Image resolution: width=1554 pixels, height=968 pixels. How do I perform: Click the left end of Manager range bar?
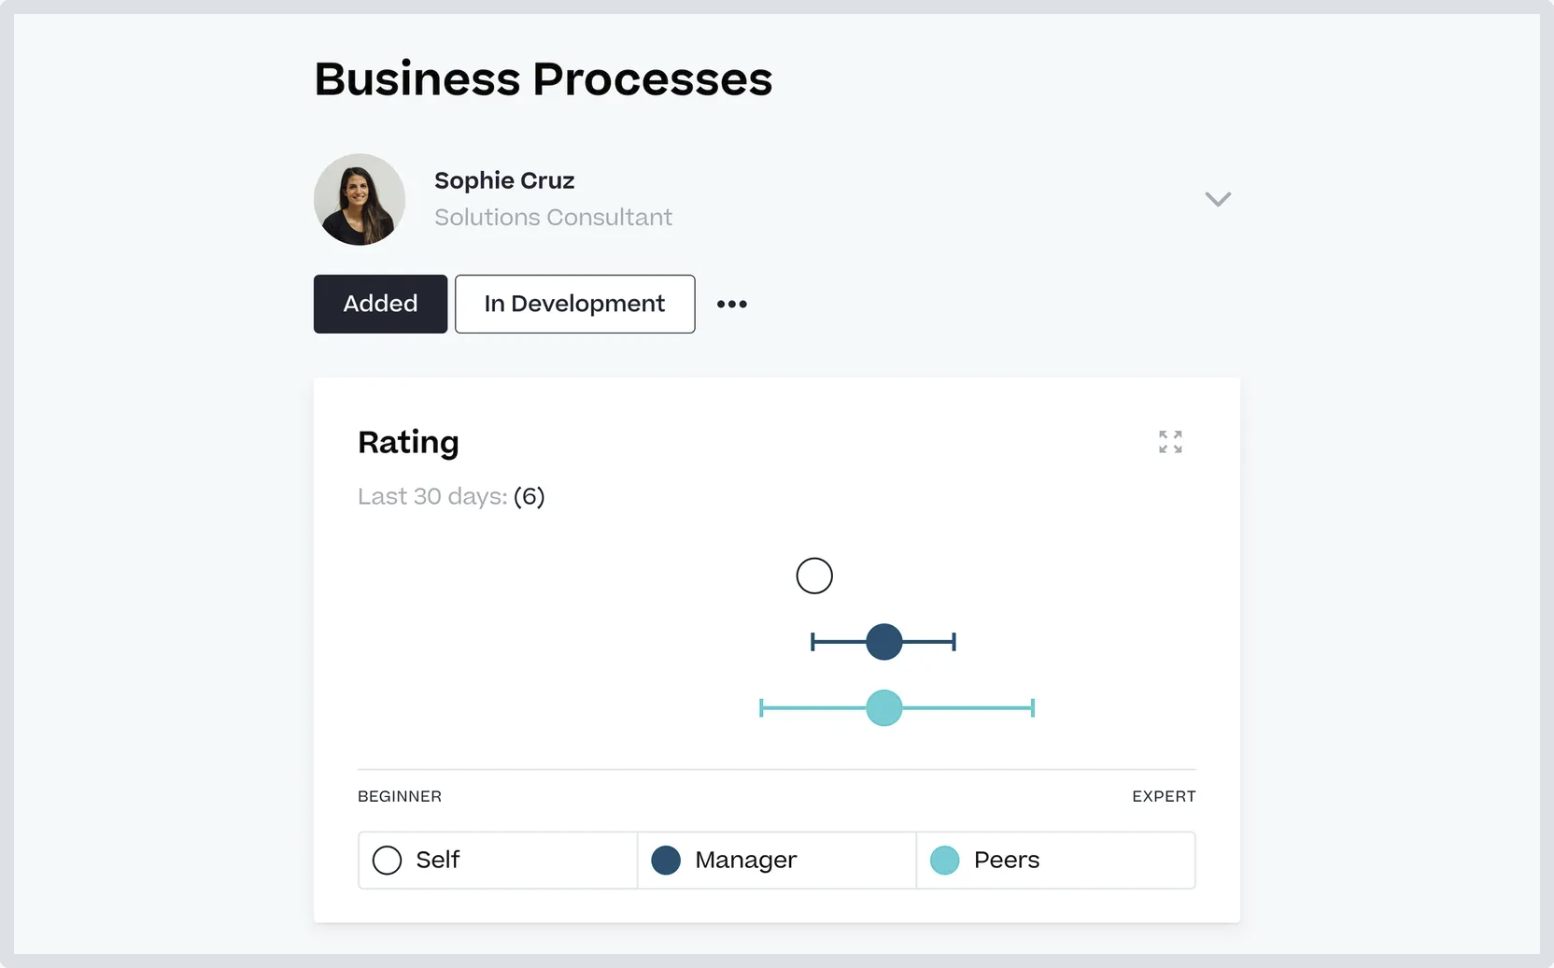click(813, 642)
